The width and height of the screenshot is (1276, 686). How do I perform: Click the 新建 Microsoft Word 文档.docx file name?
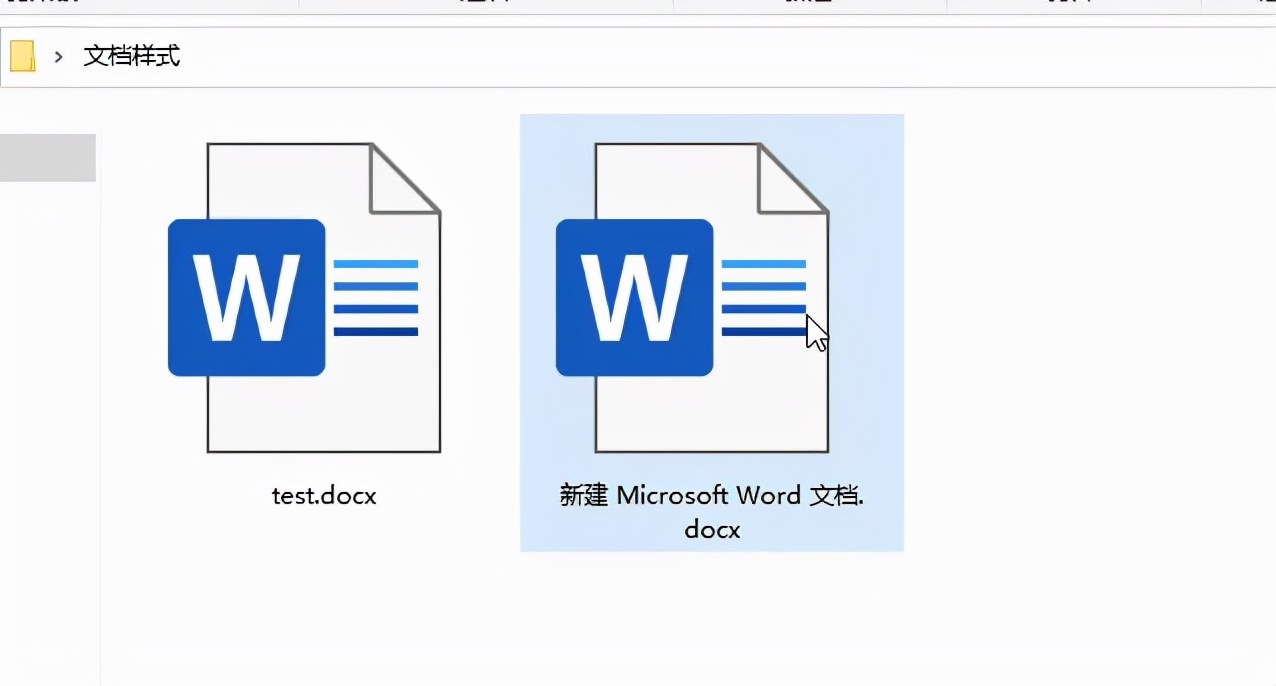pyautogui.click(x=712, y=511)
